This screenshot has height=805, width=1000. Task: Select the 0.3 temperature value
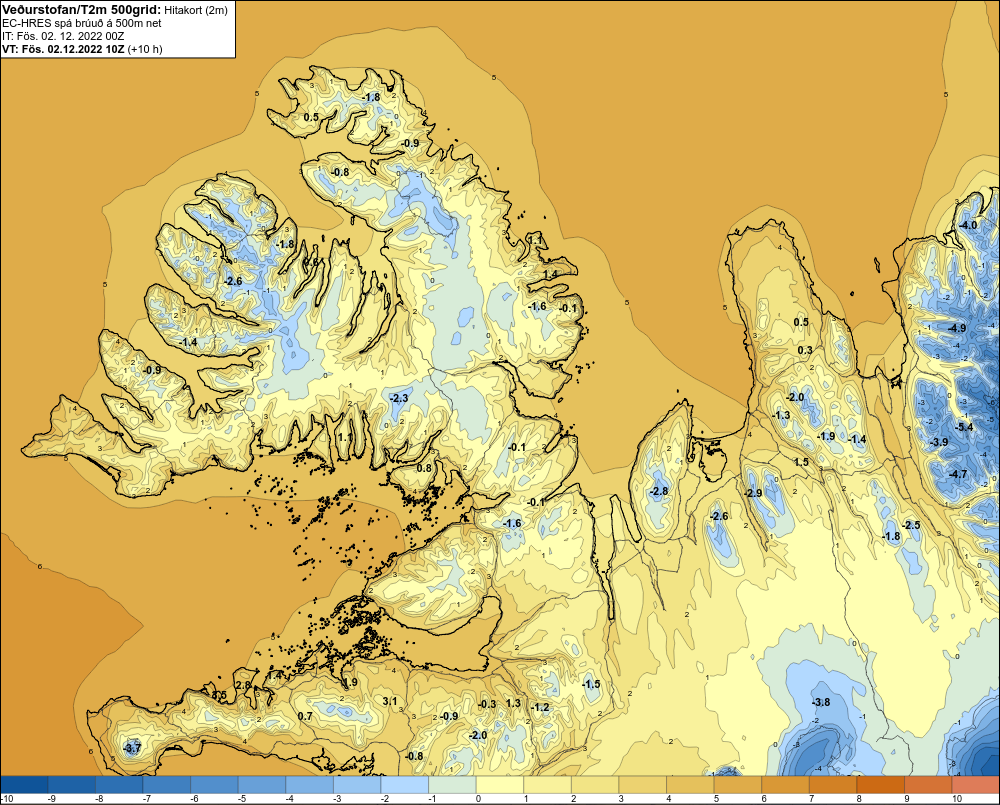[x=805, y=350]
